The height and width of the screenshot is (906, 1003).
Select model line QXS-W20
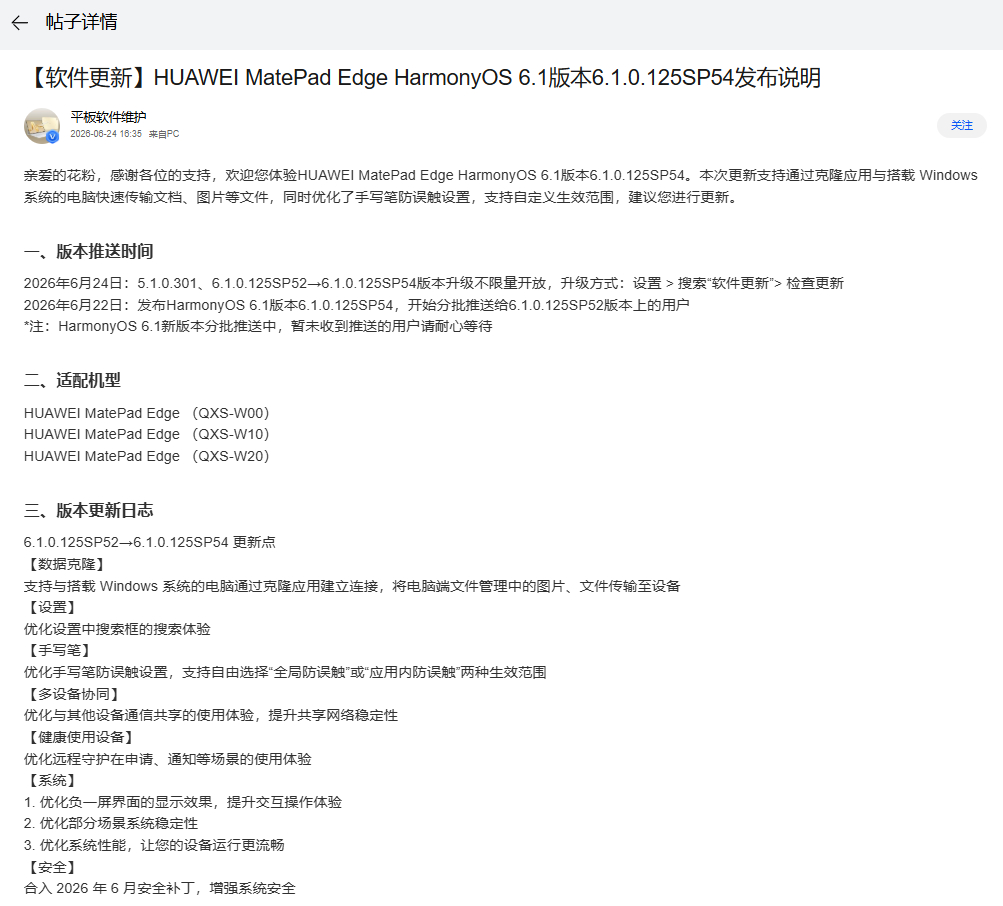tap(146, 456)
